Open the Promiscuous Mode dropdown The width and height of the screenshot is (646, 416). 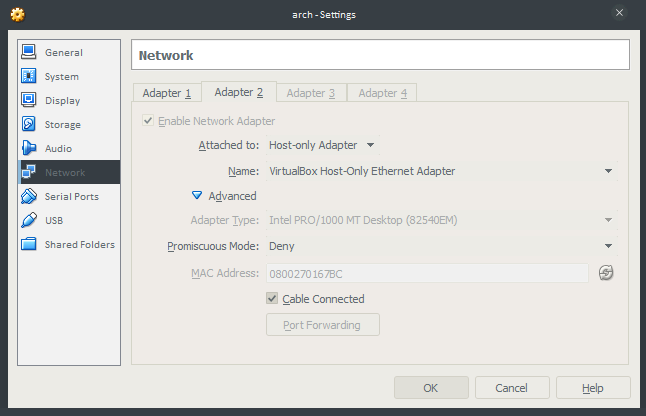pos(442,246)
